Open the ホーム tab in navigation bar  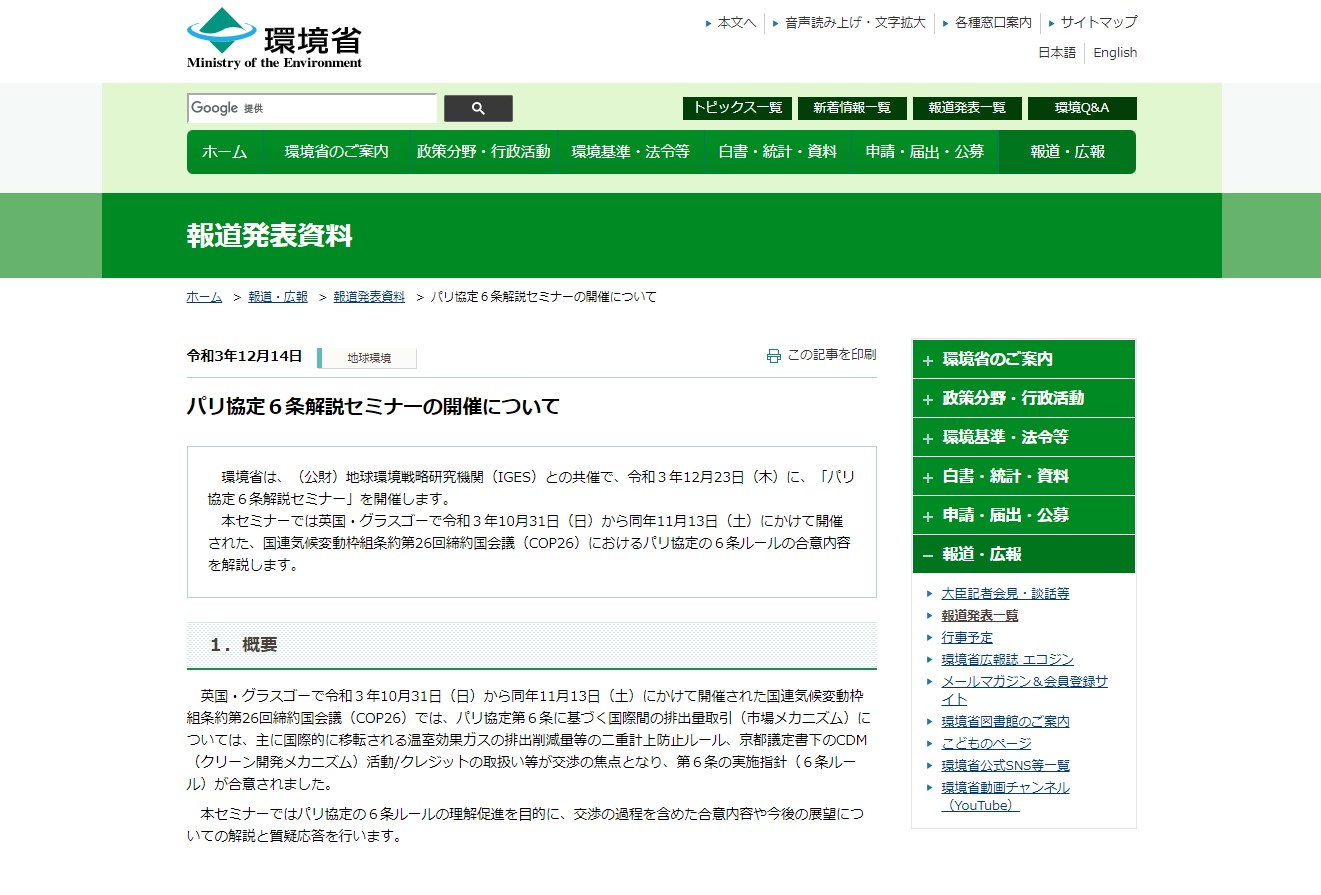pyautogui.click(x=224, y=152)
